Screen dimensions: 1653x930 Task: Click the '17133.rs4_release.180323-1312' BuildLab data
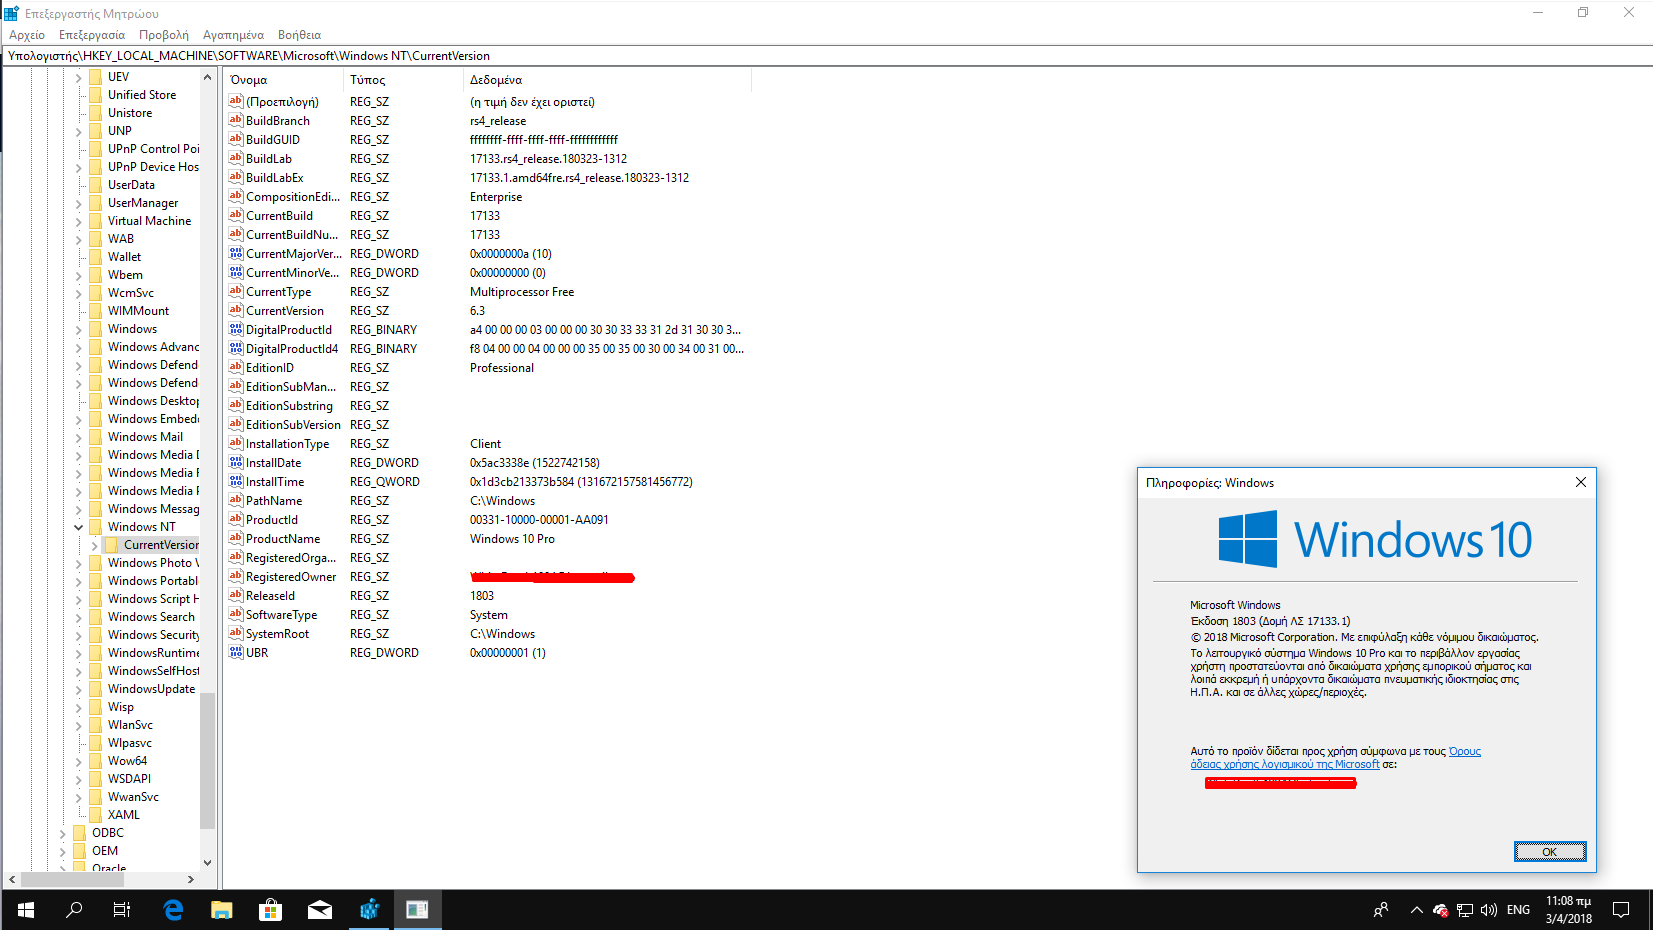point(549,159)
